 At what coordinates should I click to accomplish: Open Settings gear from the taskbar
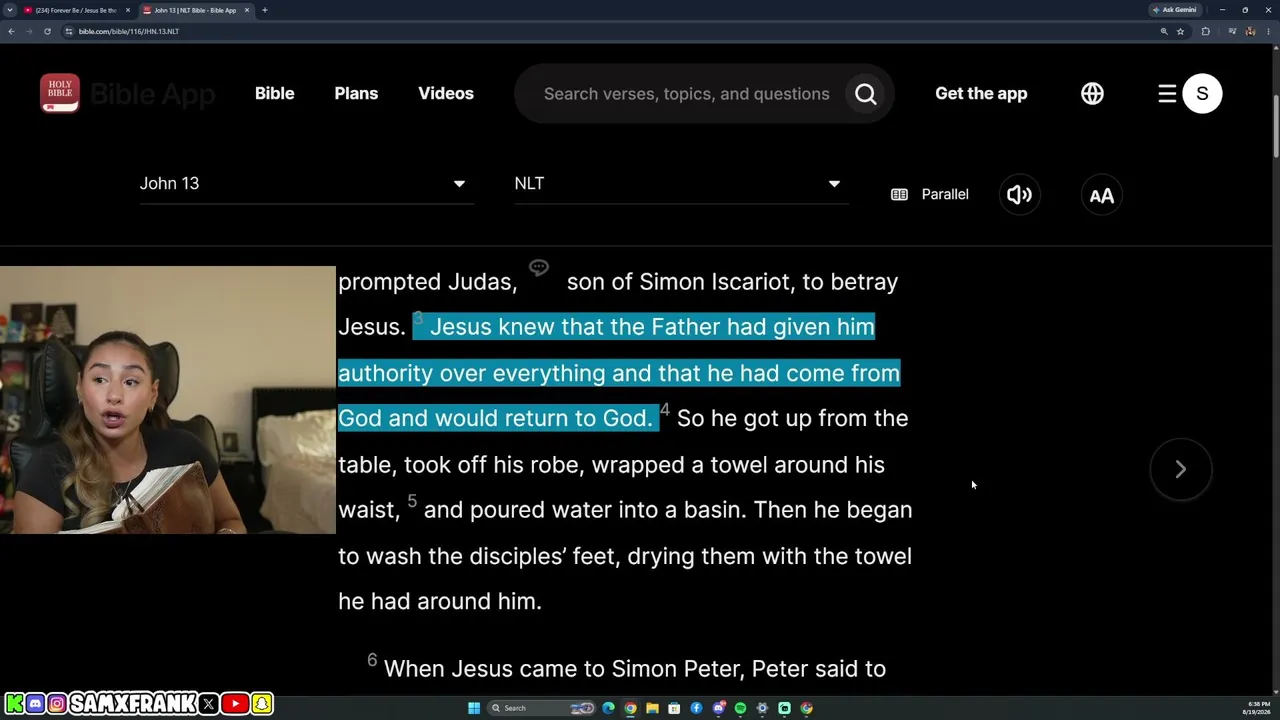pyautogui.click(x=762, y=708)
